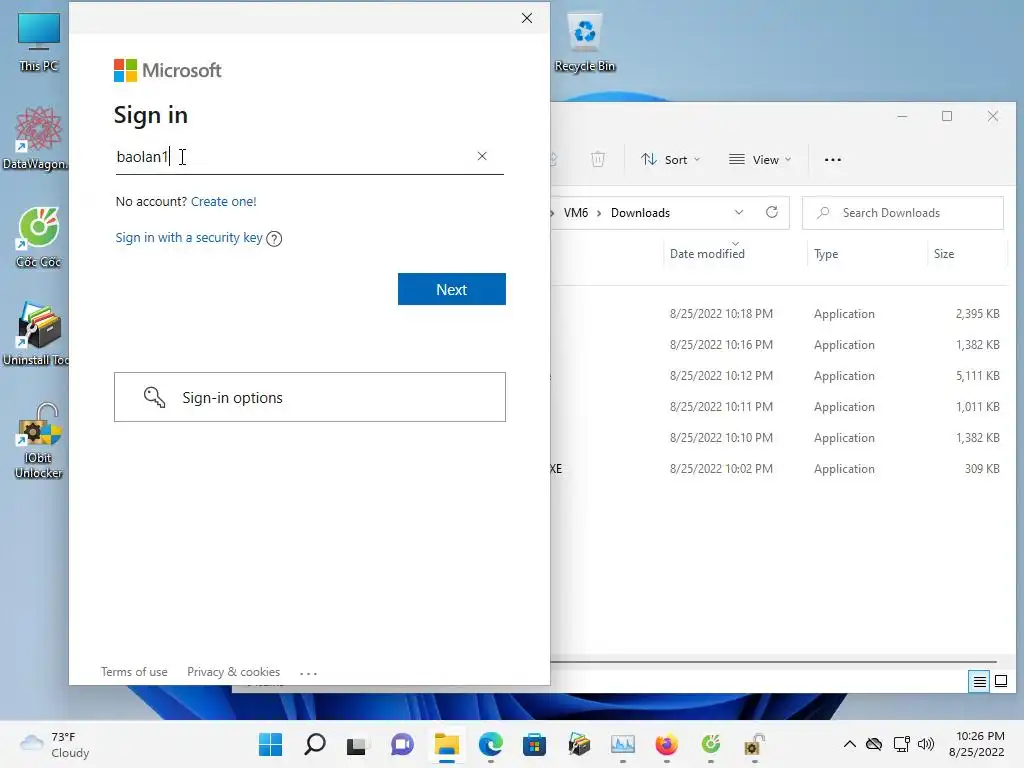Open IObit Unlocker from taskbar
Viewport: 1024px width, 768px height.
pyautogui.click(x=754, y=744)
